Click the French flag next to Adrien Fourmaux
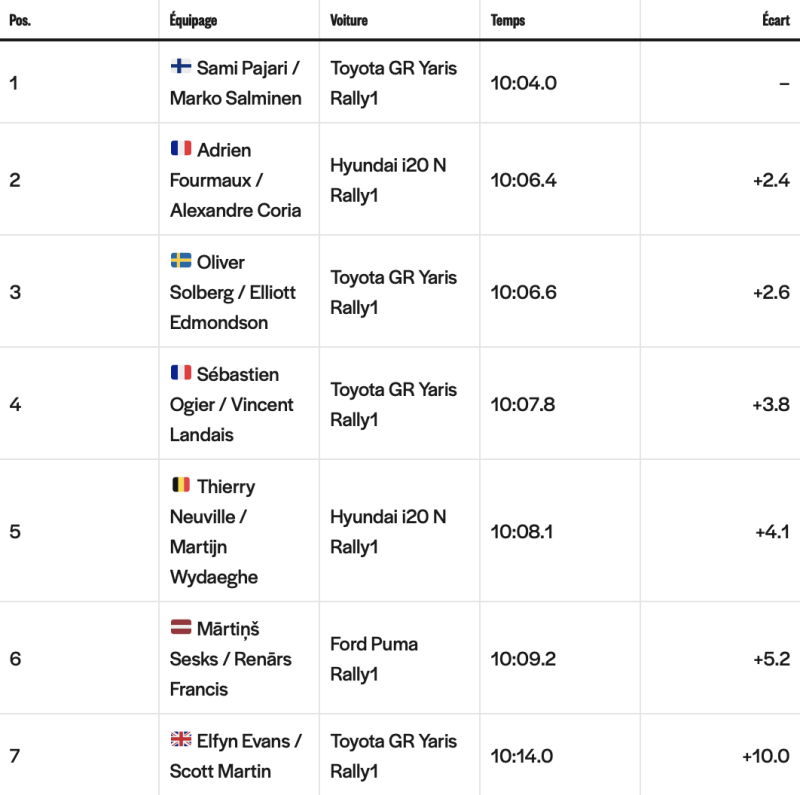This screenshot has width=800, height=795. pyautogui.click(x=181, y=148)
